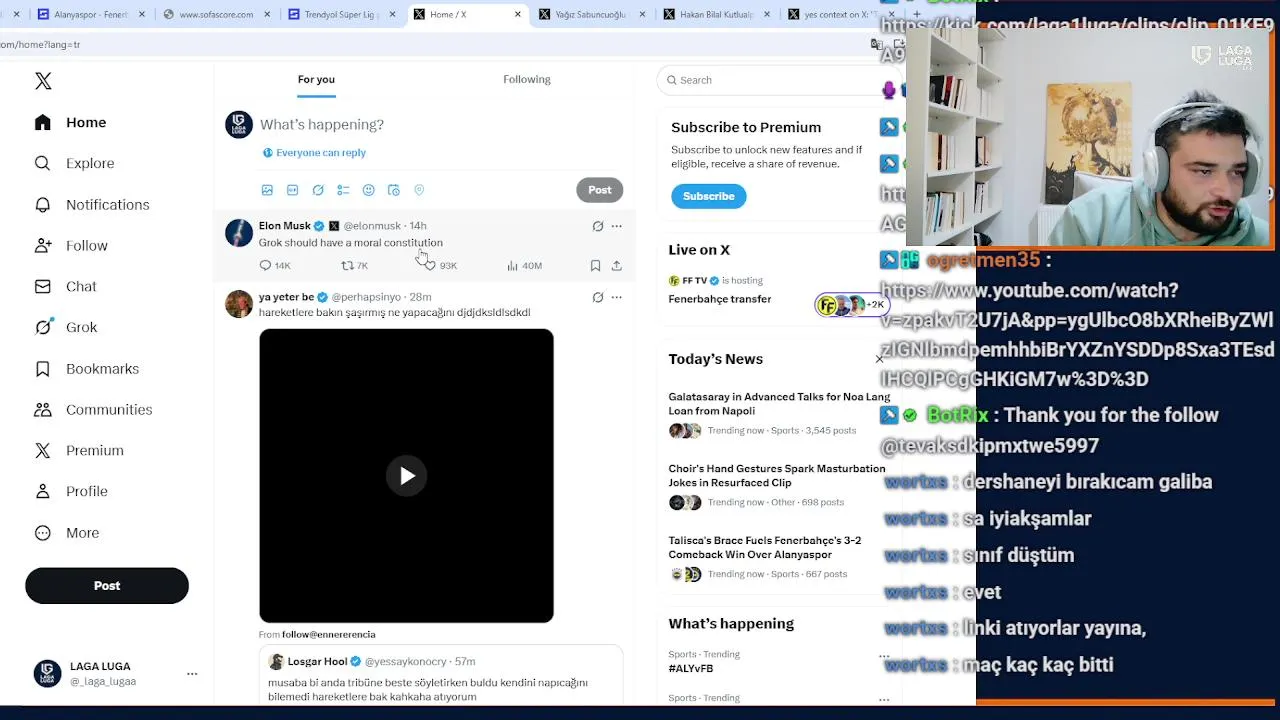Share Elon Musk's post
Viewport: 1280px width, 720px height.
click(x=616, y=265)
